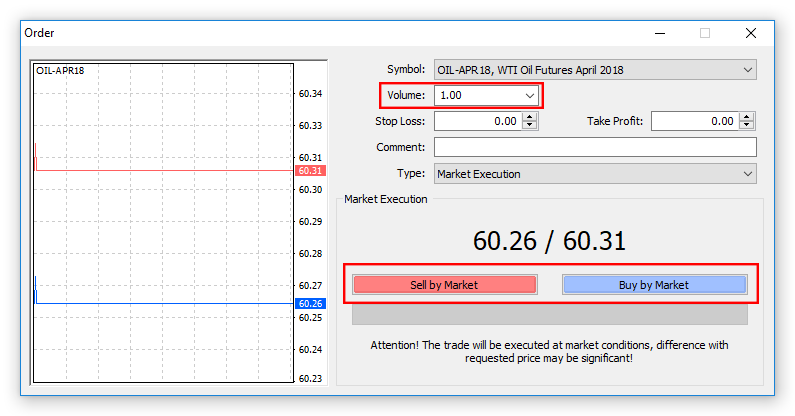Image resolution: width=795 pixels, height=416 pixels.
Task: Click the blue 60.26 bid price tag
Action: (310, 303)
